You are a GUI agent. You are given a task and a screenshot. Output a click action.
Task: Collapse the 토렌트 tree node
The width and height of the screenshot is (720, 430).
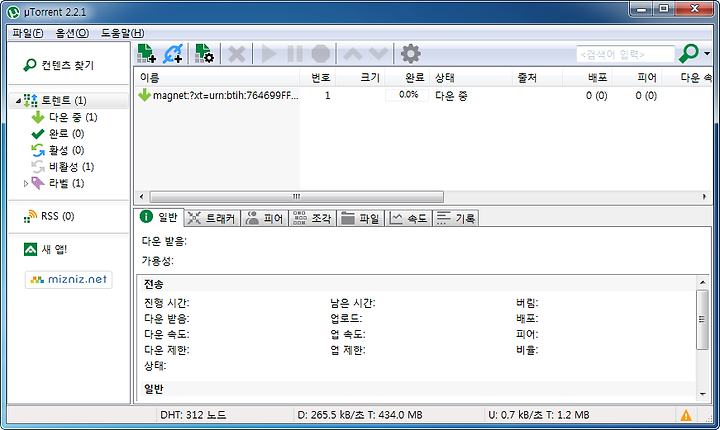point(18,101)
